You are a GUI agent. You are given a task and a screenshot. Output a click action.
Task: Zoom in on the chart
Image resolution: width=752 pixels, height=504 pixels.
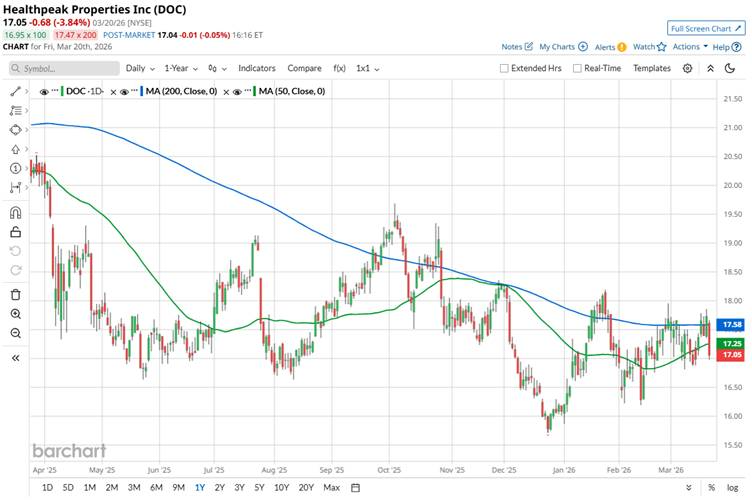point(15,314)
